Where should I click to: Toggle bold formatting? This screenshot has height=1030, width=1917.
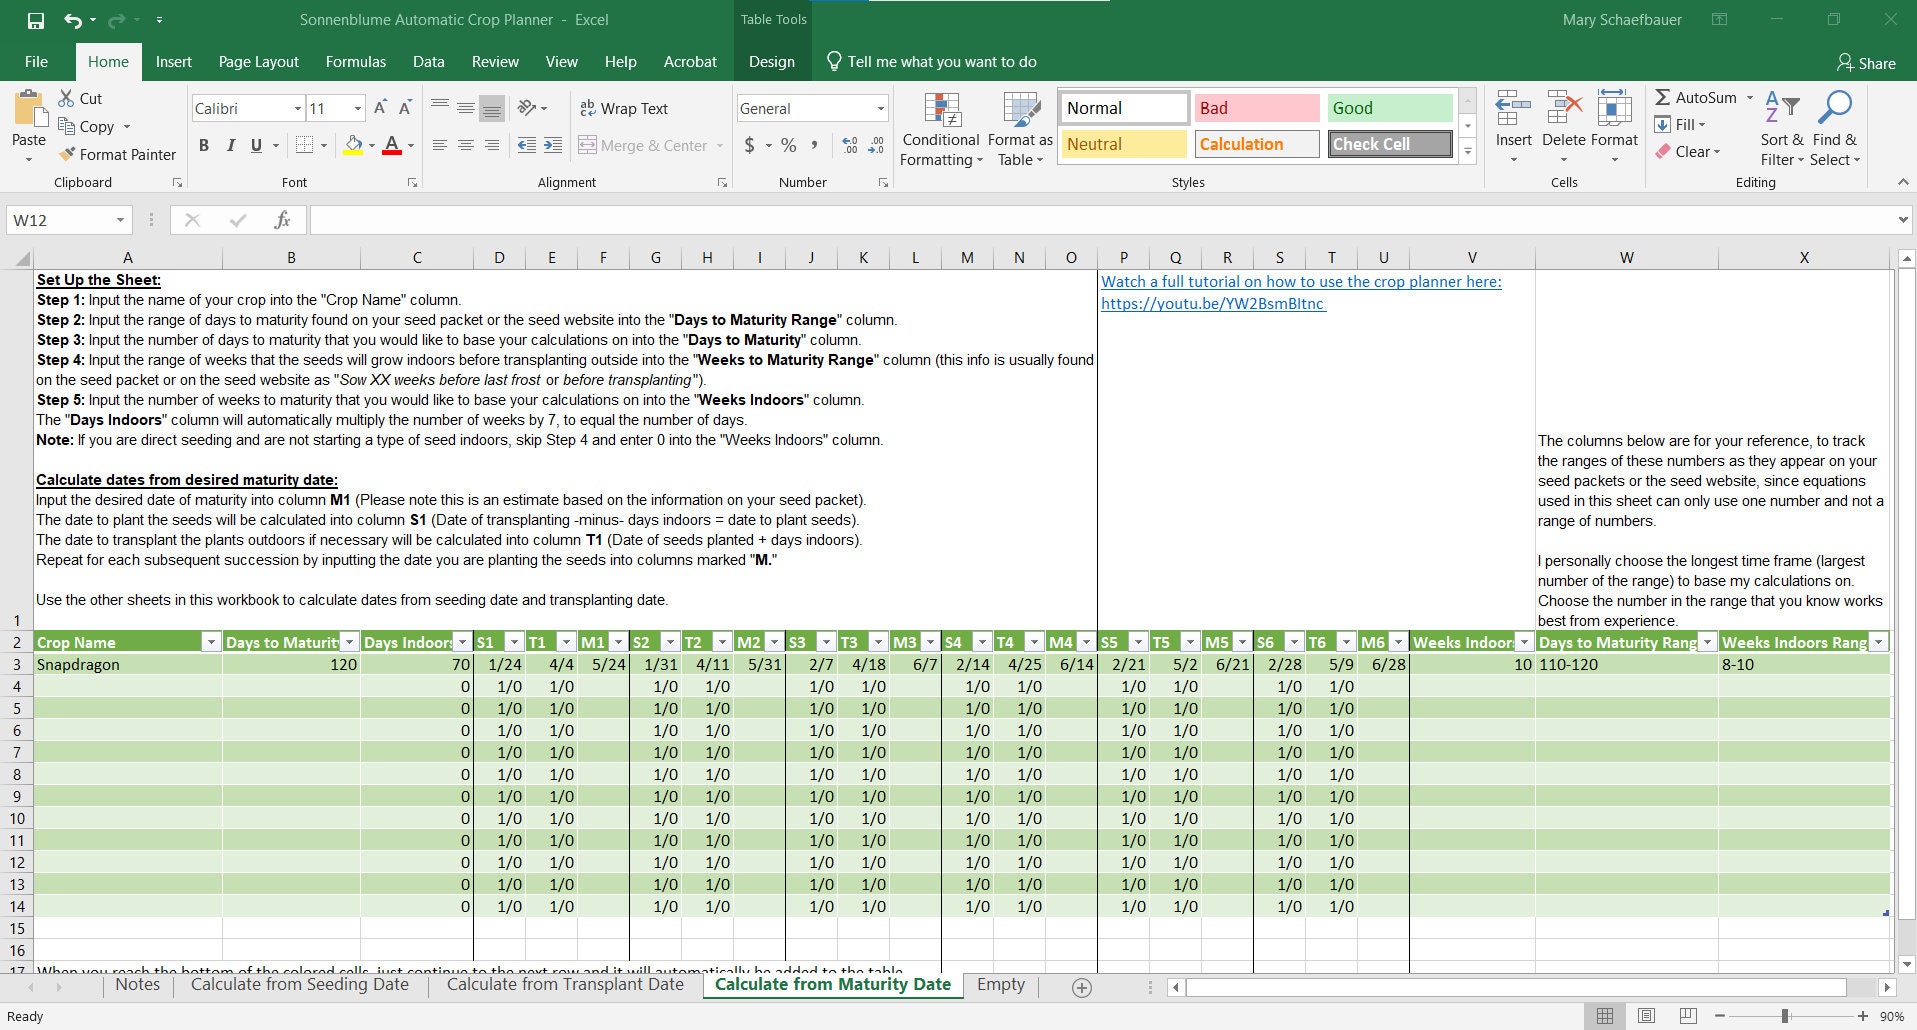pyautogui.click(x=203, y=145)
